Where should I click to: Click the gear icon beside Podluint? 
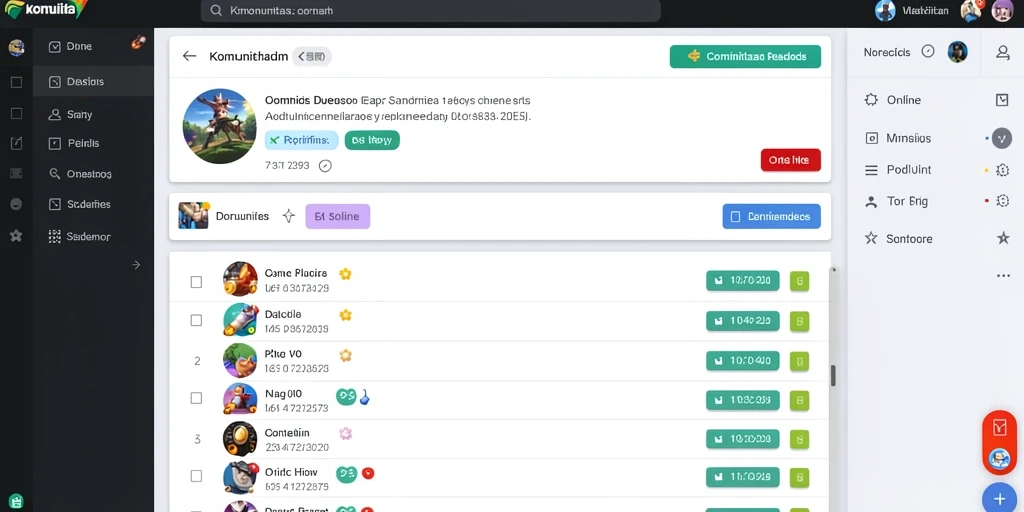click(x=1002, y=170)
